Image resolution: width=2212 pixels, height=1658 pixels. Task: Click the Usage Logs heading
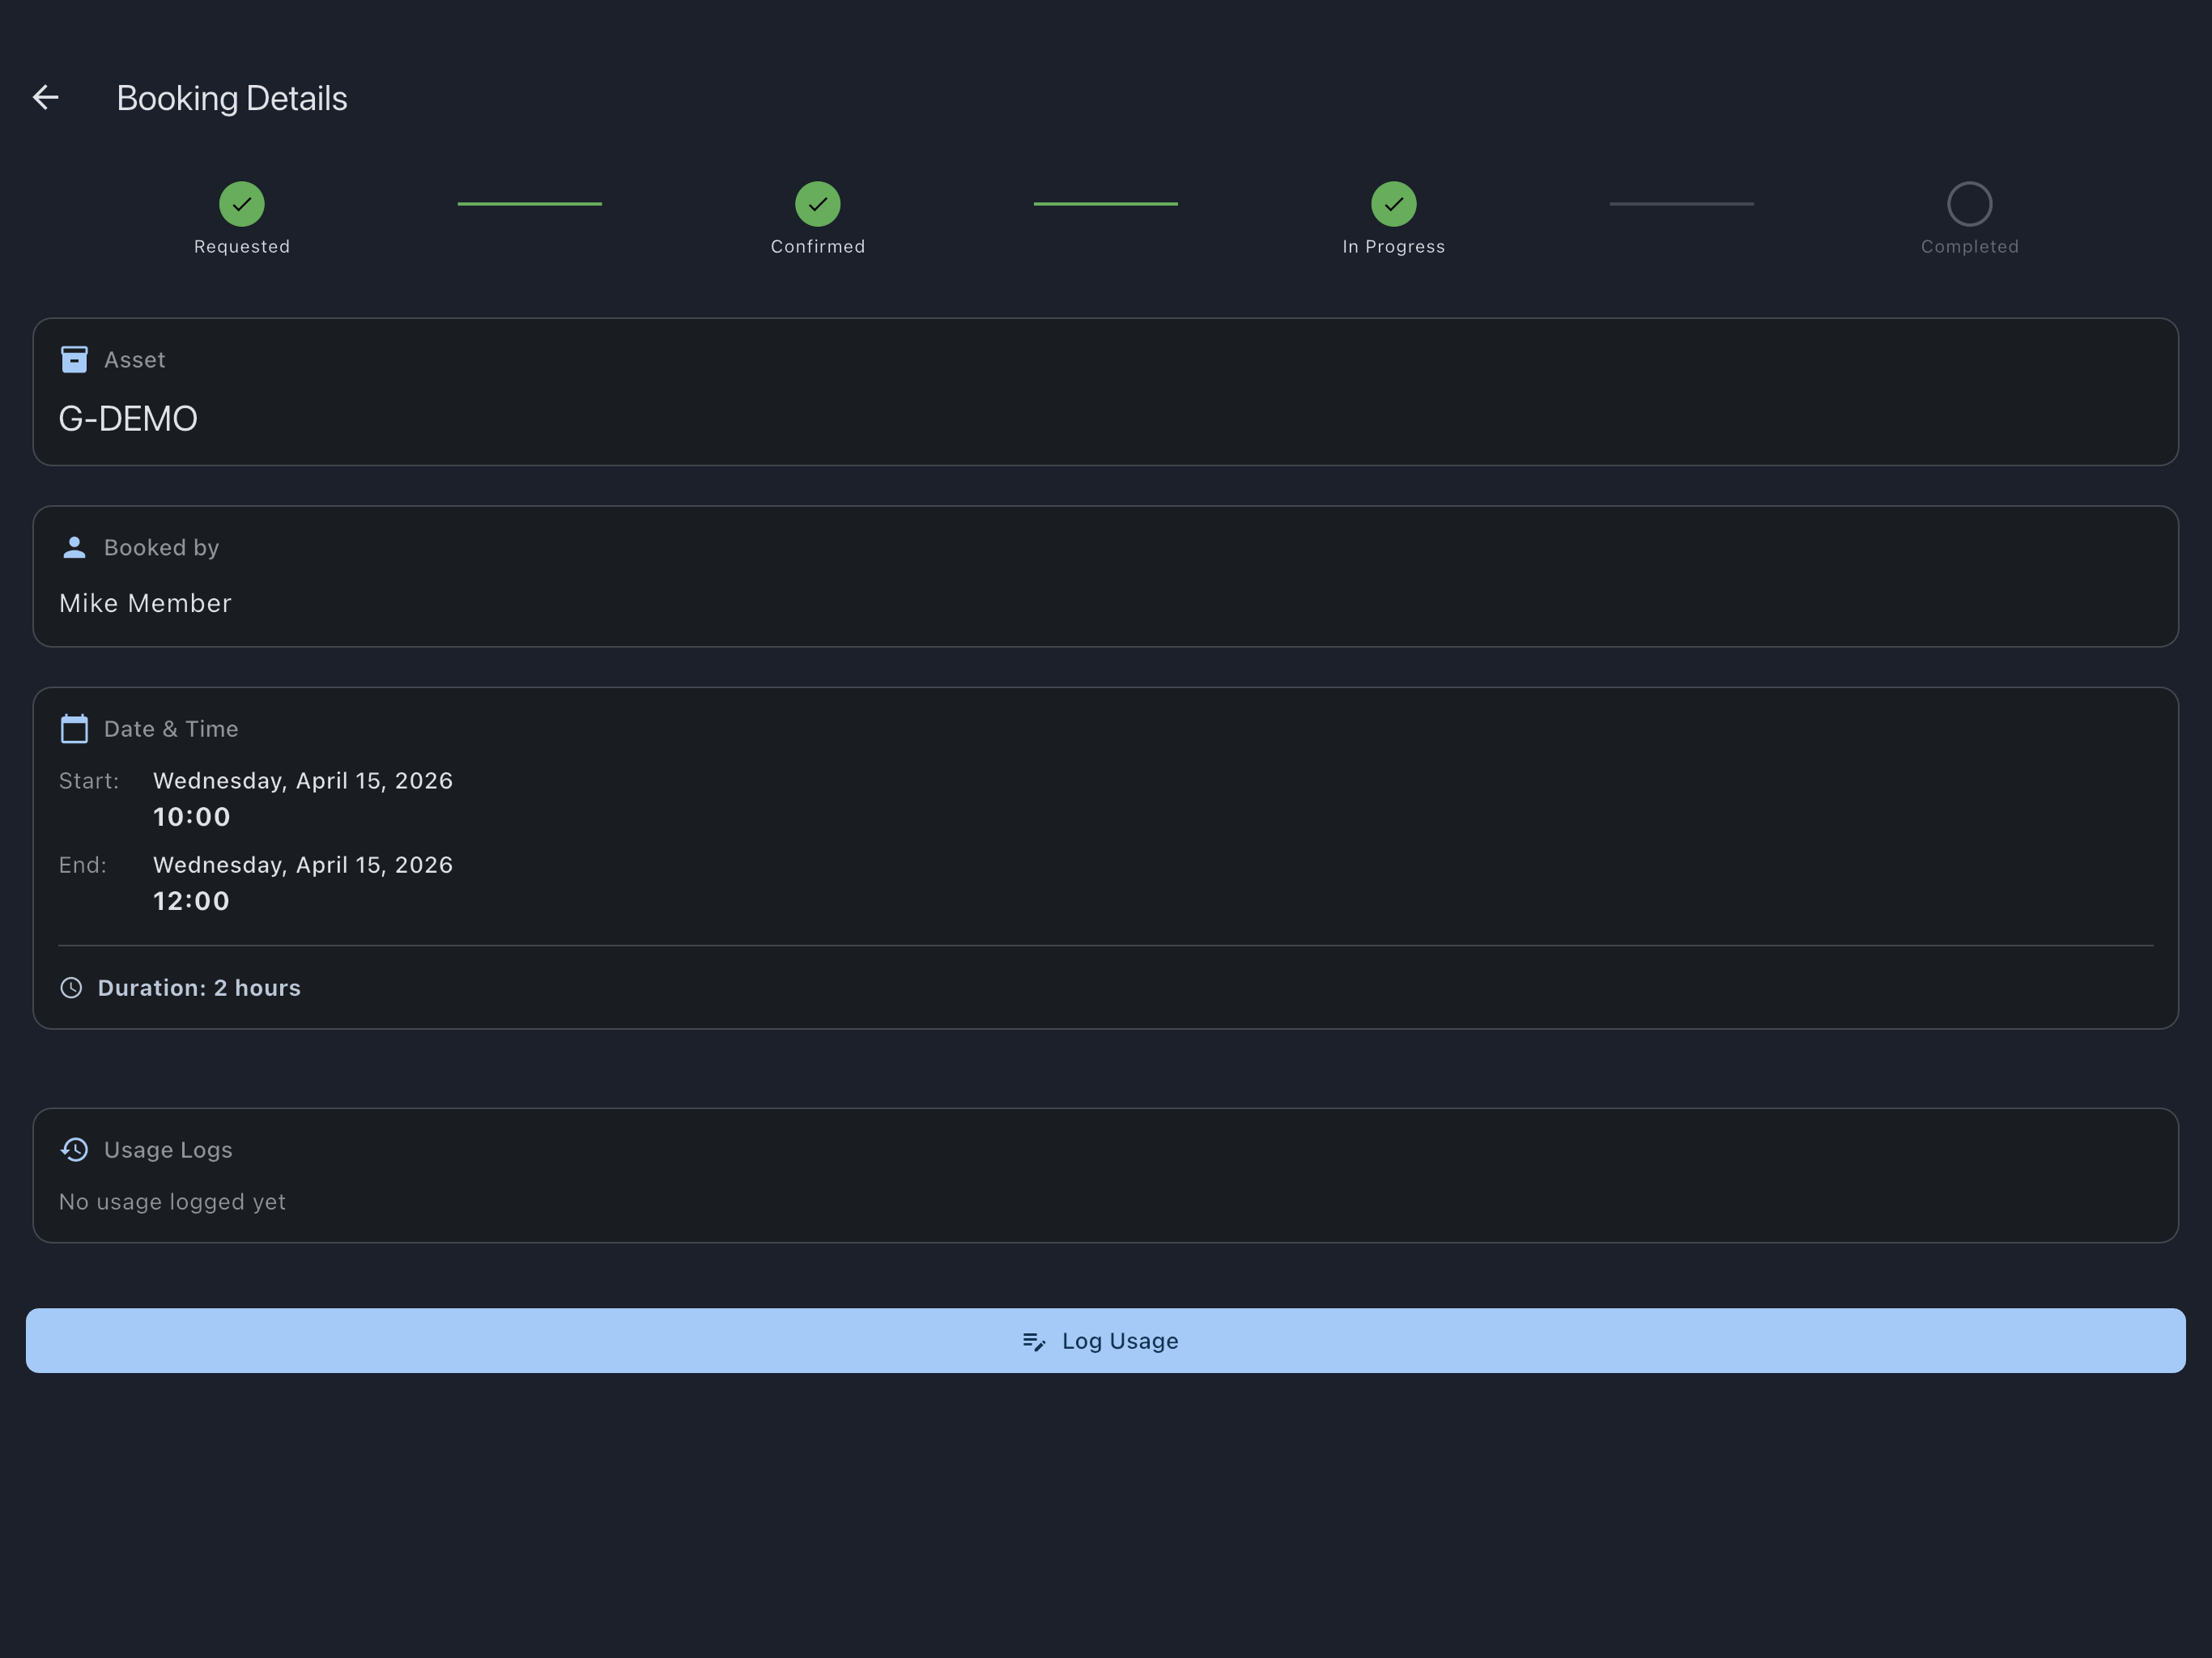168,1150
